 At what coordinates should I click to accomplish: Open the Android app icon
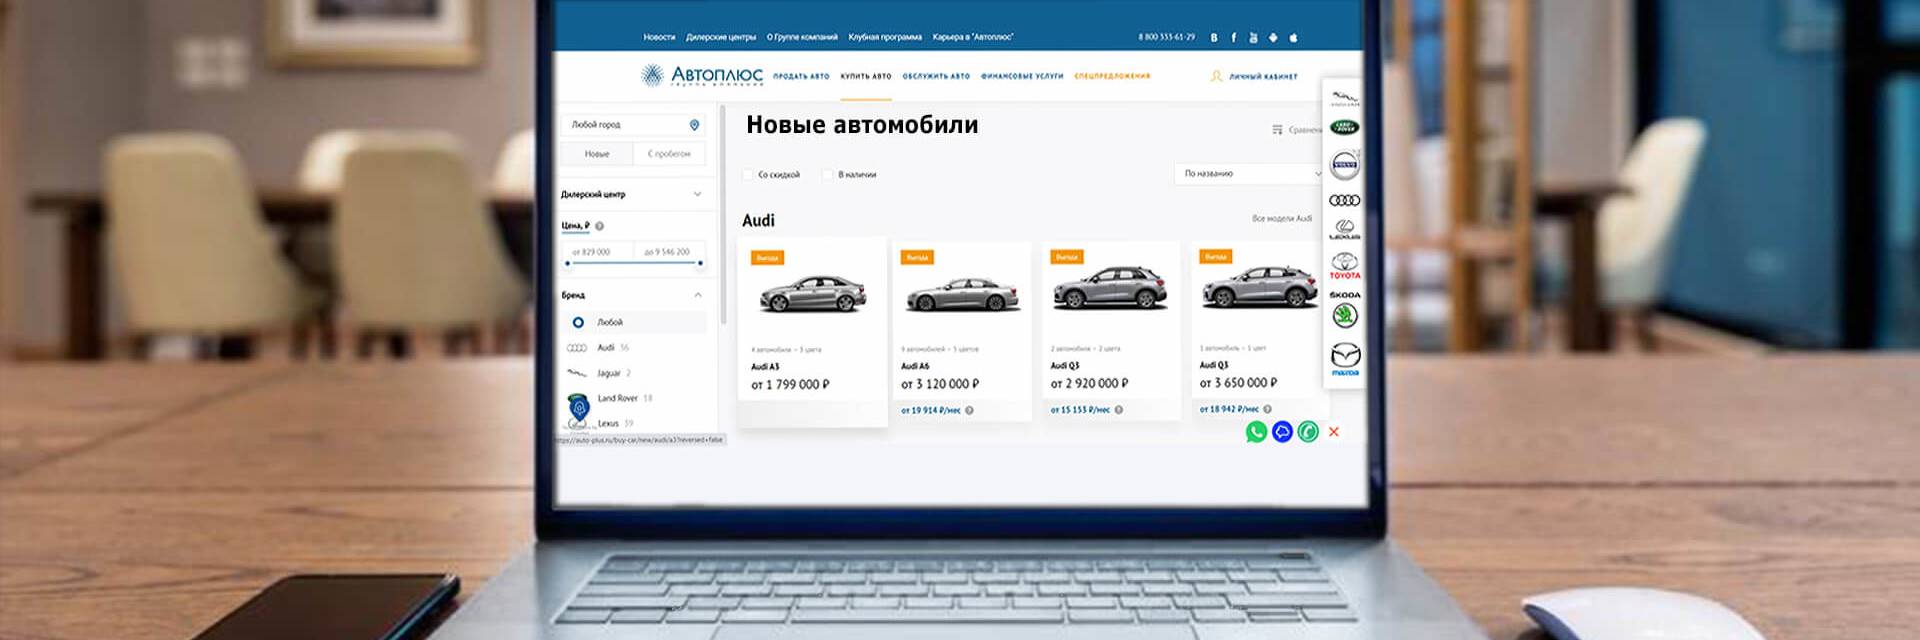(1273, 37)
